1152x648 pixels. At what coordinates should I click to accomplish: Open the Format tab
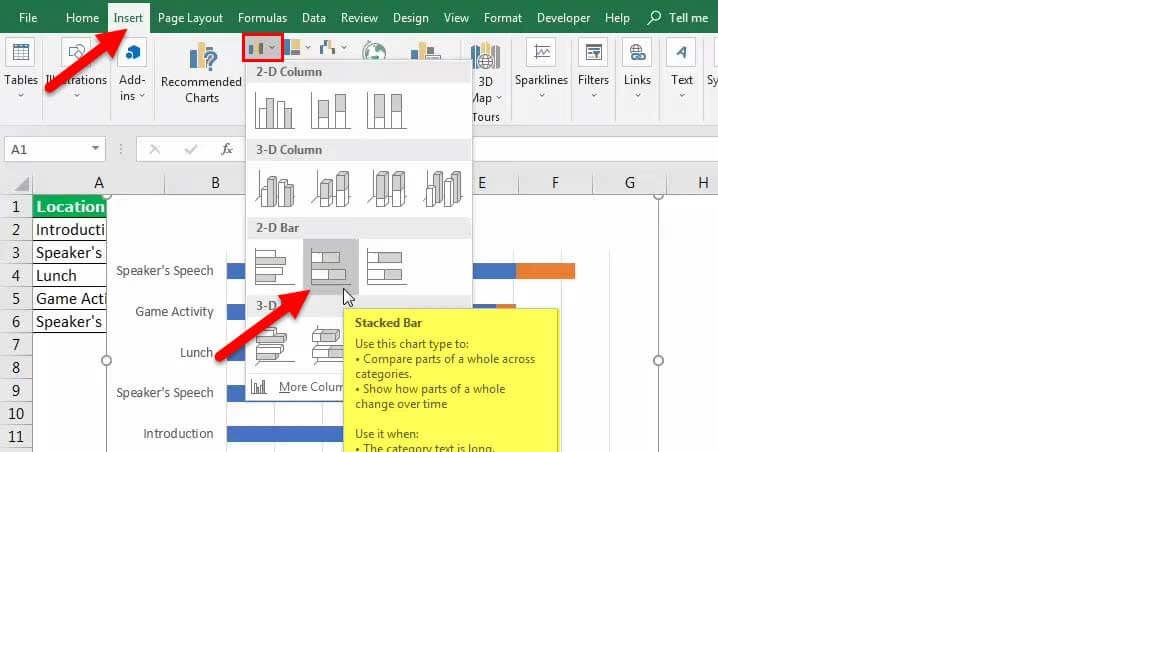click(x=503, y=18)
